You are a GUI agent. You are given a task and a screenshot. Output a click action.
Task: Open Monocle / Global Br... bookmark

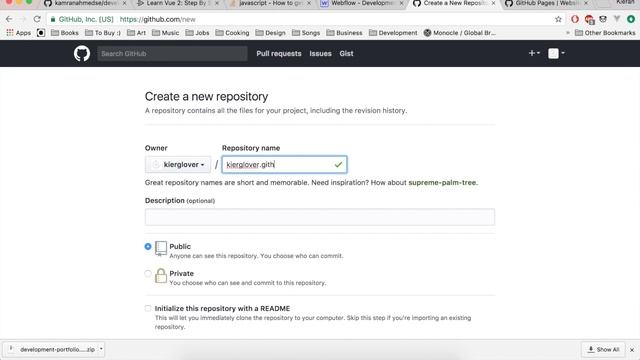tap(459, 33)
